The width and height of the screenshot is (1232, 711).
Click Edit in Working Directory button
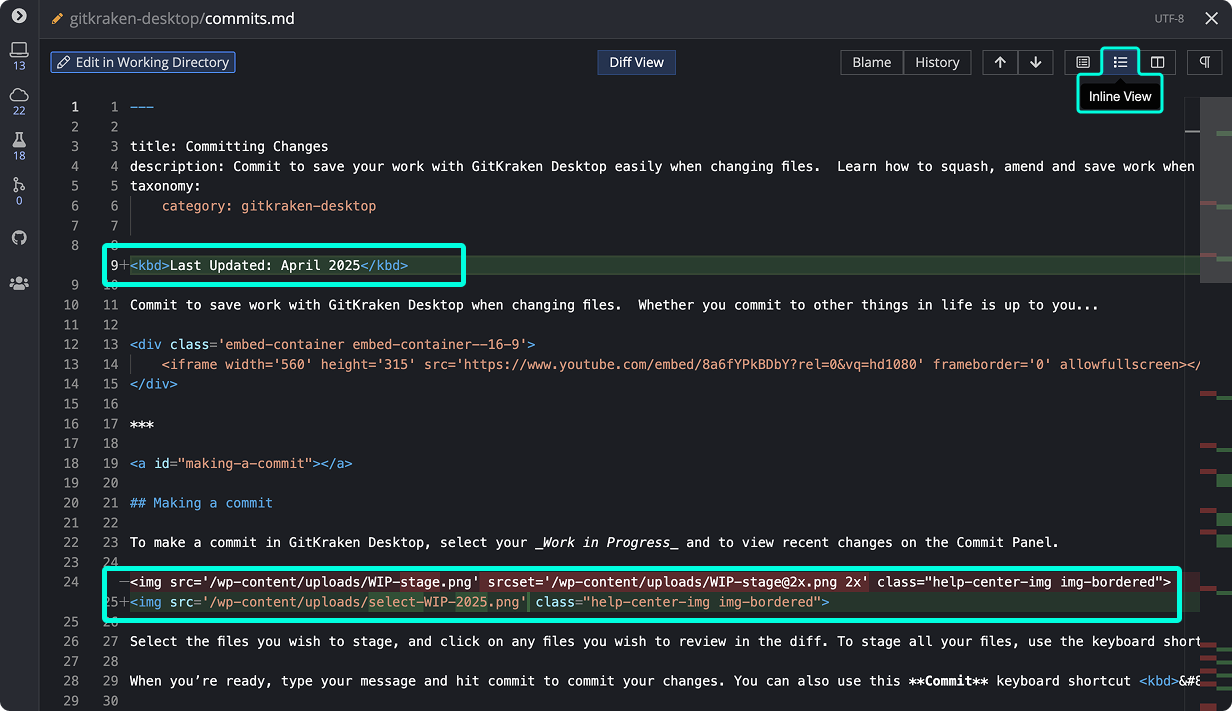click(143, 62)
